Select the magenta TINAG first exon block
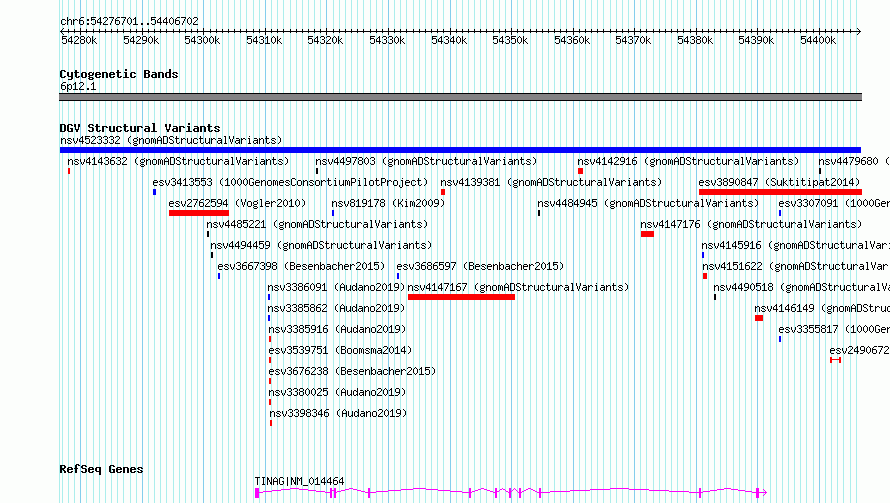Viewport: 890px width, 503px height. pyautogui.click(x=257, y=493)
